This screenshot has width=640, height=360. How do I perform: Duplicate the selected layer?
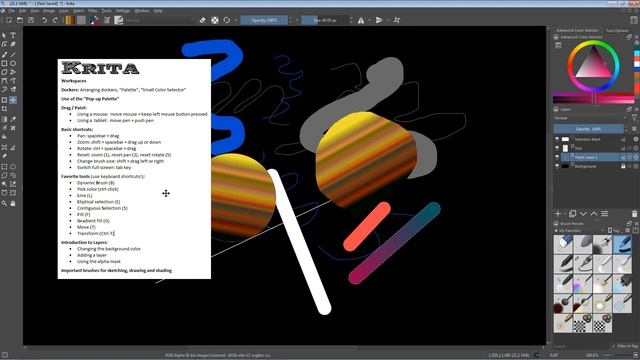[x=573, y=214]
